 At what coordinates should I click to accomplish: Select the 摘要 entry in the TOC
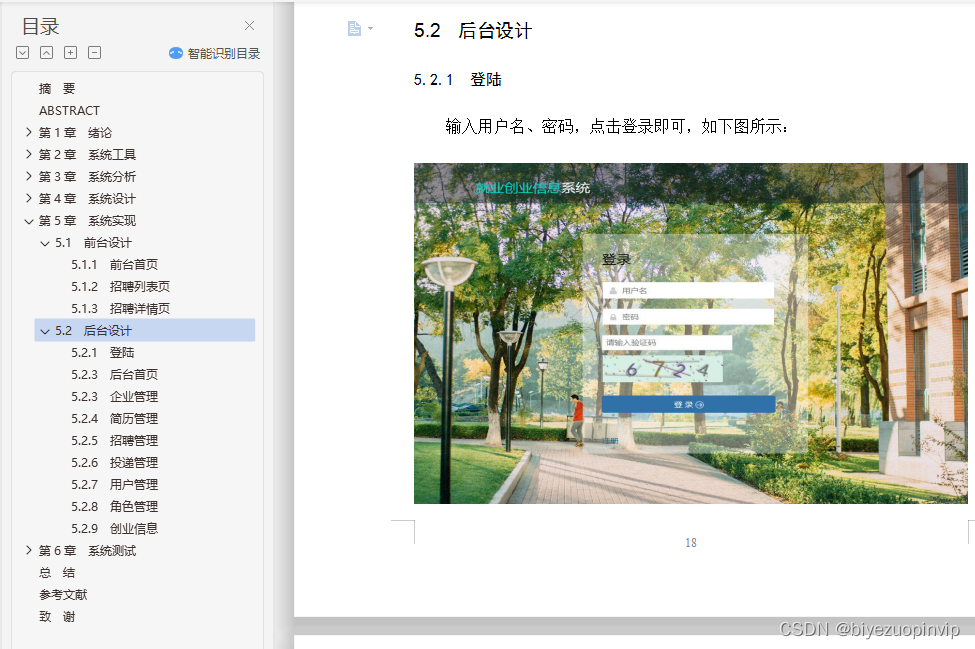[x=57, y=88]
